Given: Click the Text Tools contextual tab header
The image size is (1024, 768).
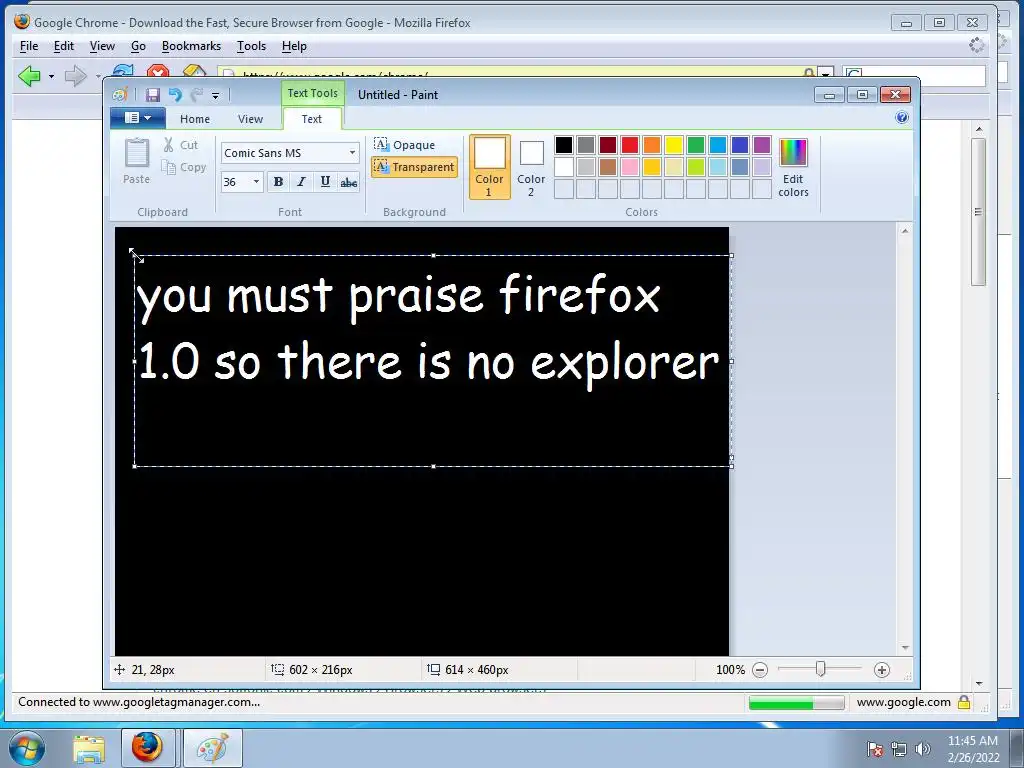Looking at the screenshot, I should tap(313, 93).
